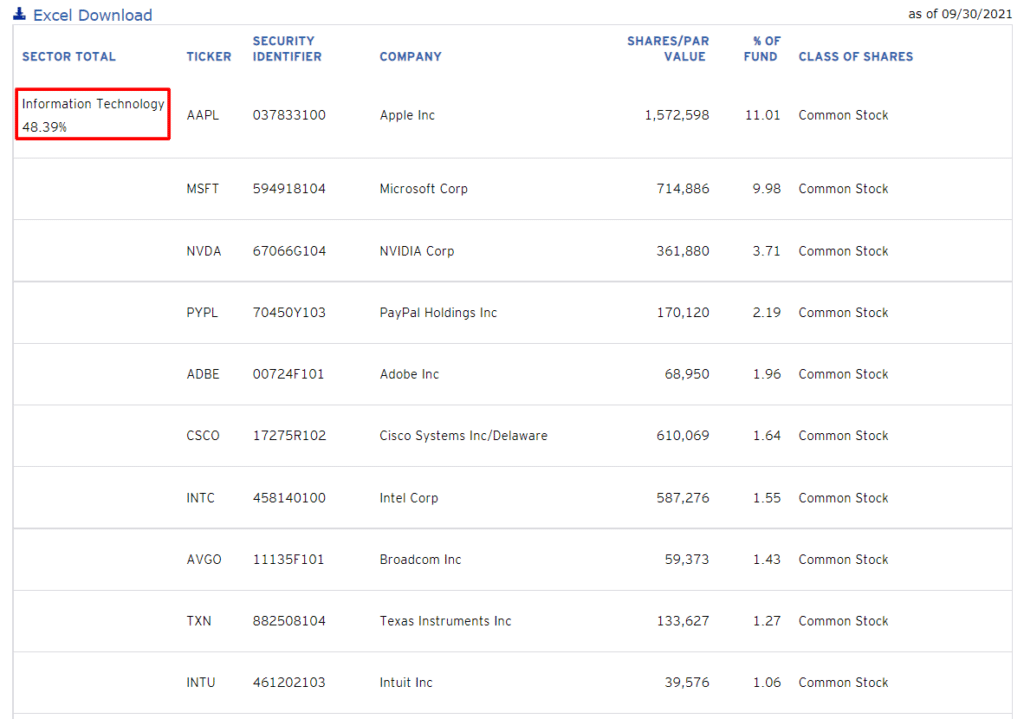Click the % OF FUND column header

click(762, 49)
